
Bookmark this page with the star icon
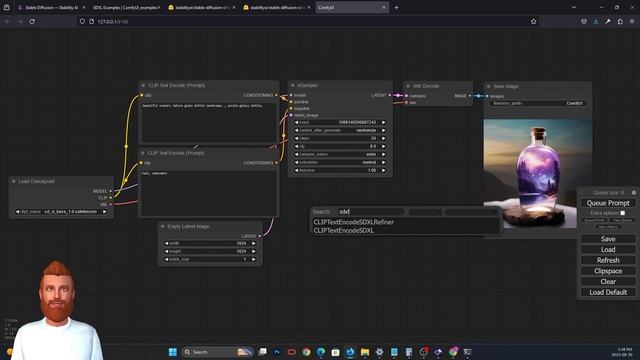533,21
